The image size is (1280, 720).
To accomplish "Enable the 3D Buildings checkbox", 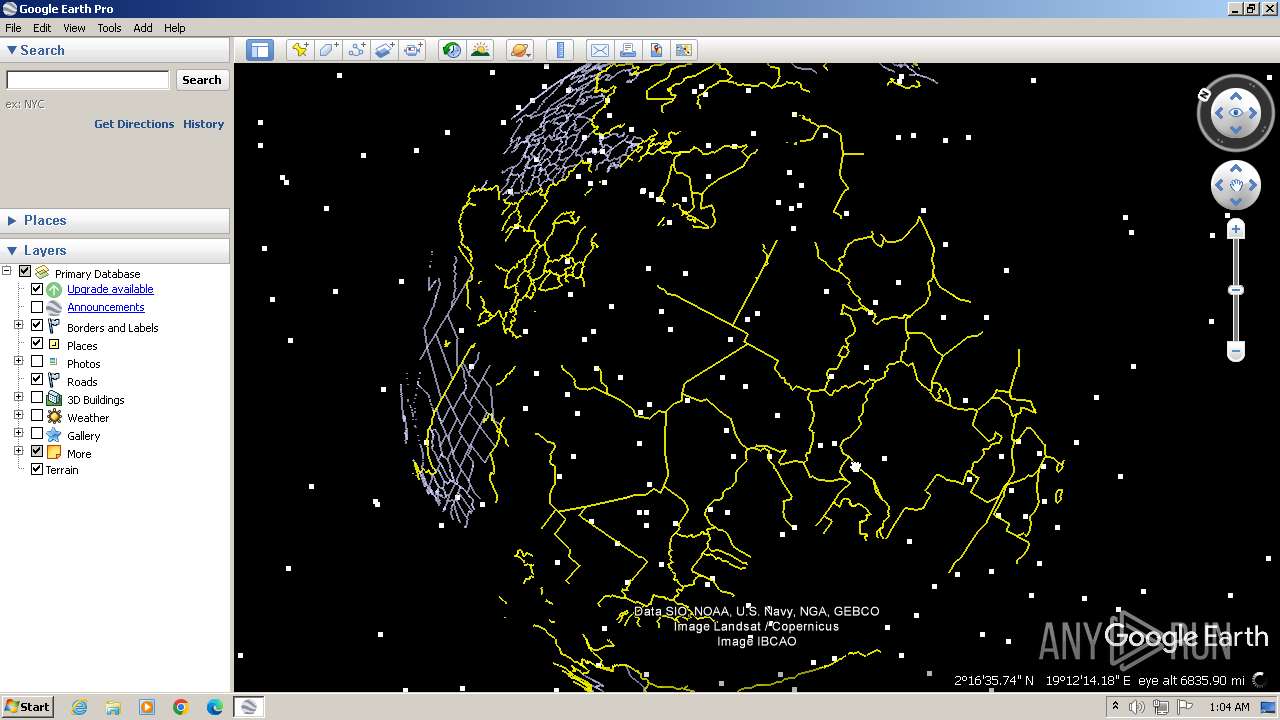I will tap(37, 397).
